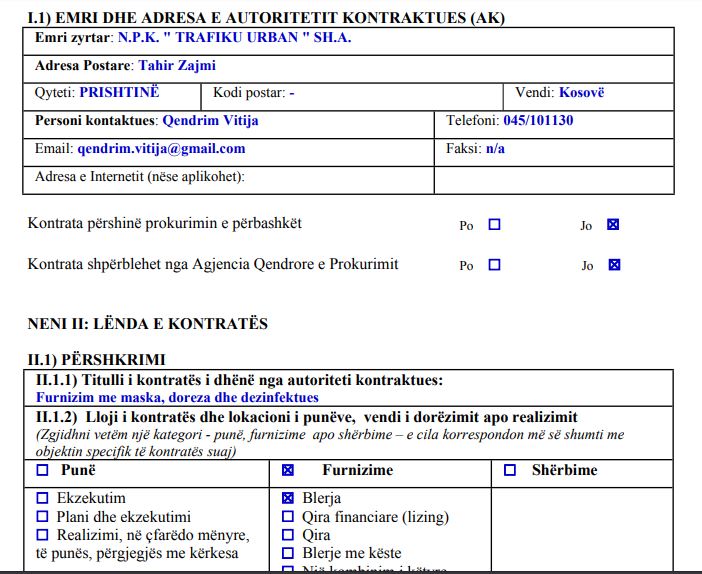702x574 pixels.
Task: Check the Realizimi, në çfarëdo mënyre option
Action: point(42,535)
